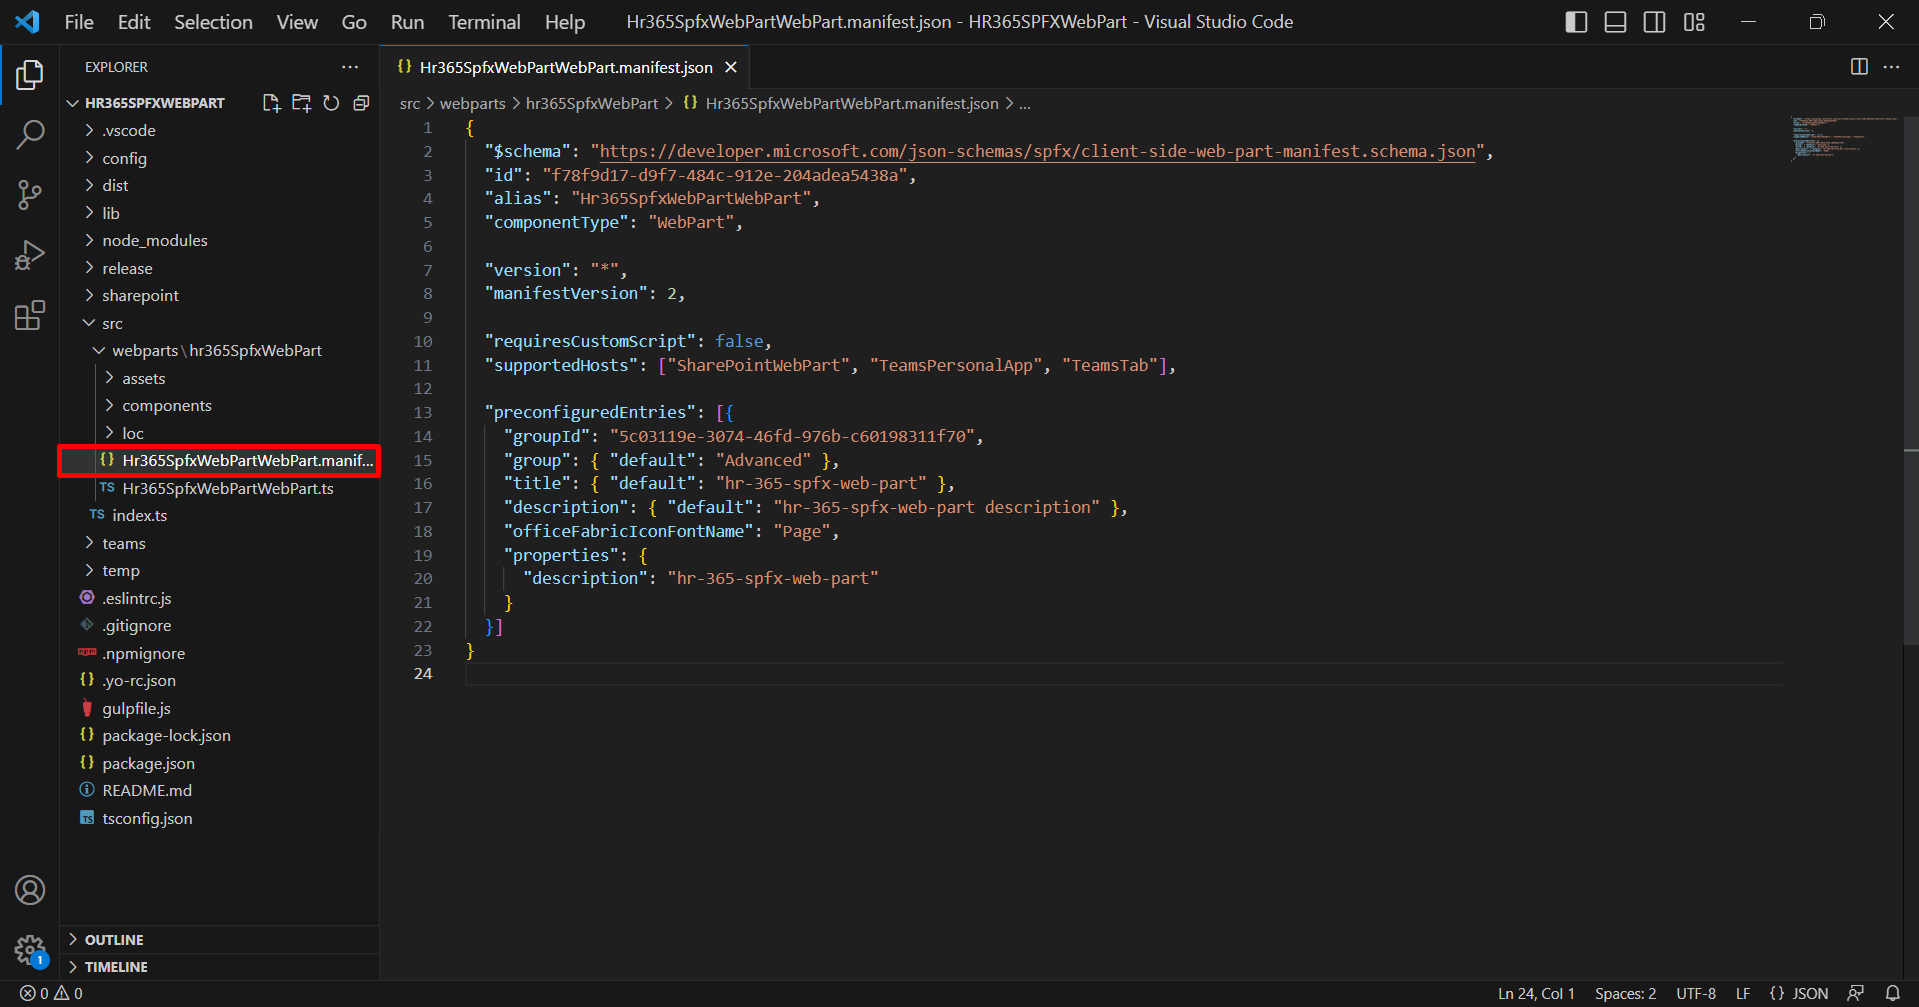The height and width of the screenshot is (1007, 1919).
Task: Close the manifest.json editor tab
Action: tap(731, 67)
